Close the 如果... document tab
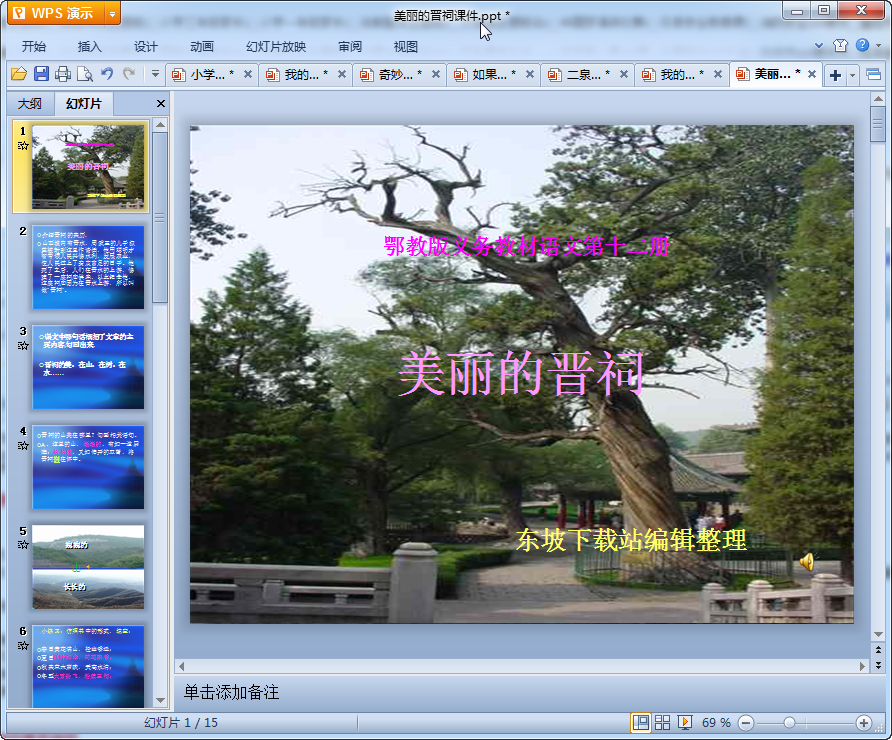The image size is (892, 740). [x=530, y=75]
